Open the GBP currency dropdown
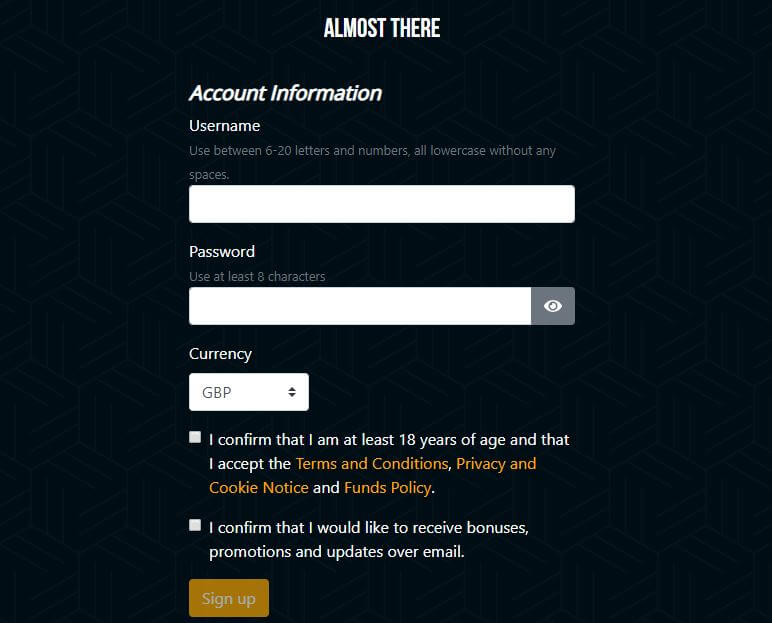The height and width of the screenshot is (623, 772). [249, 392]
